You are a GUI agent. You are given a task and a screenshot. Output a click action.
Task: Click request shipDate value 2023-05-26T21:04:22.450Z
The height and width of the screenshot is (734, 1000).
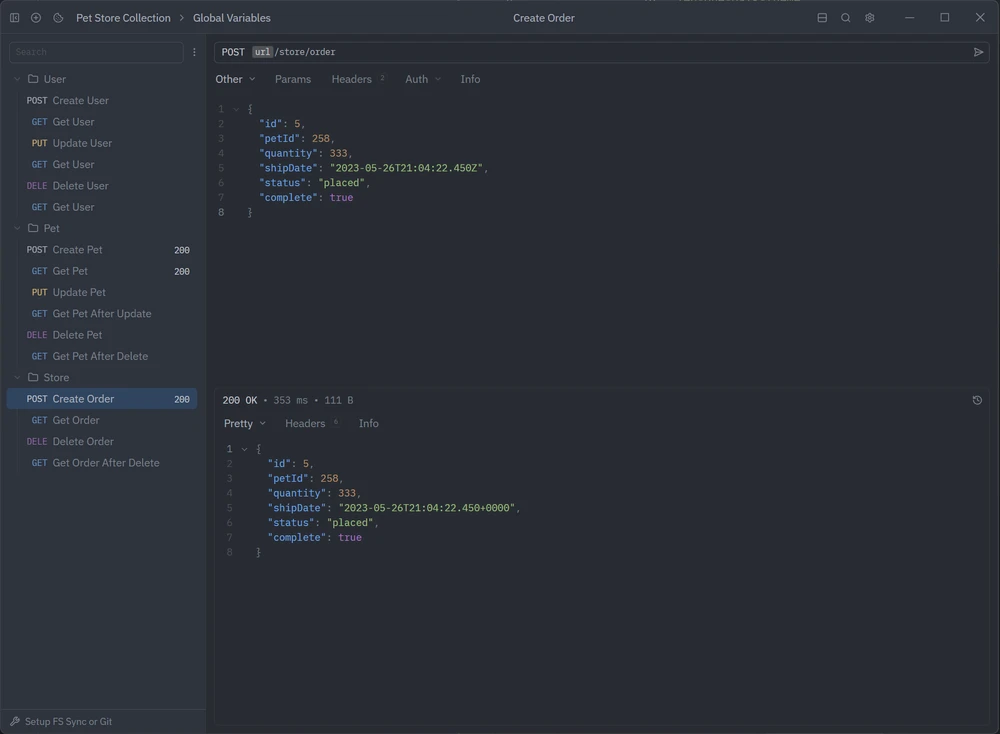click(x=406, y=168)
